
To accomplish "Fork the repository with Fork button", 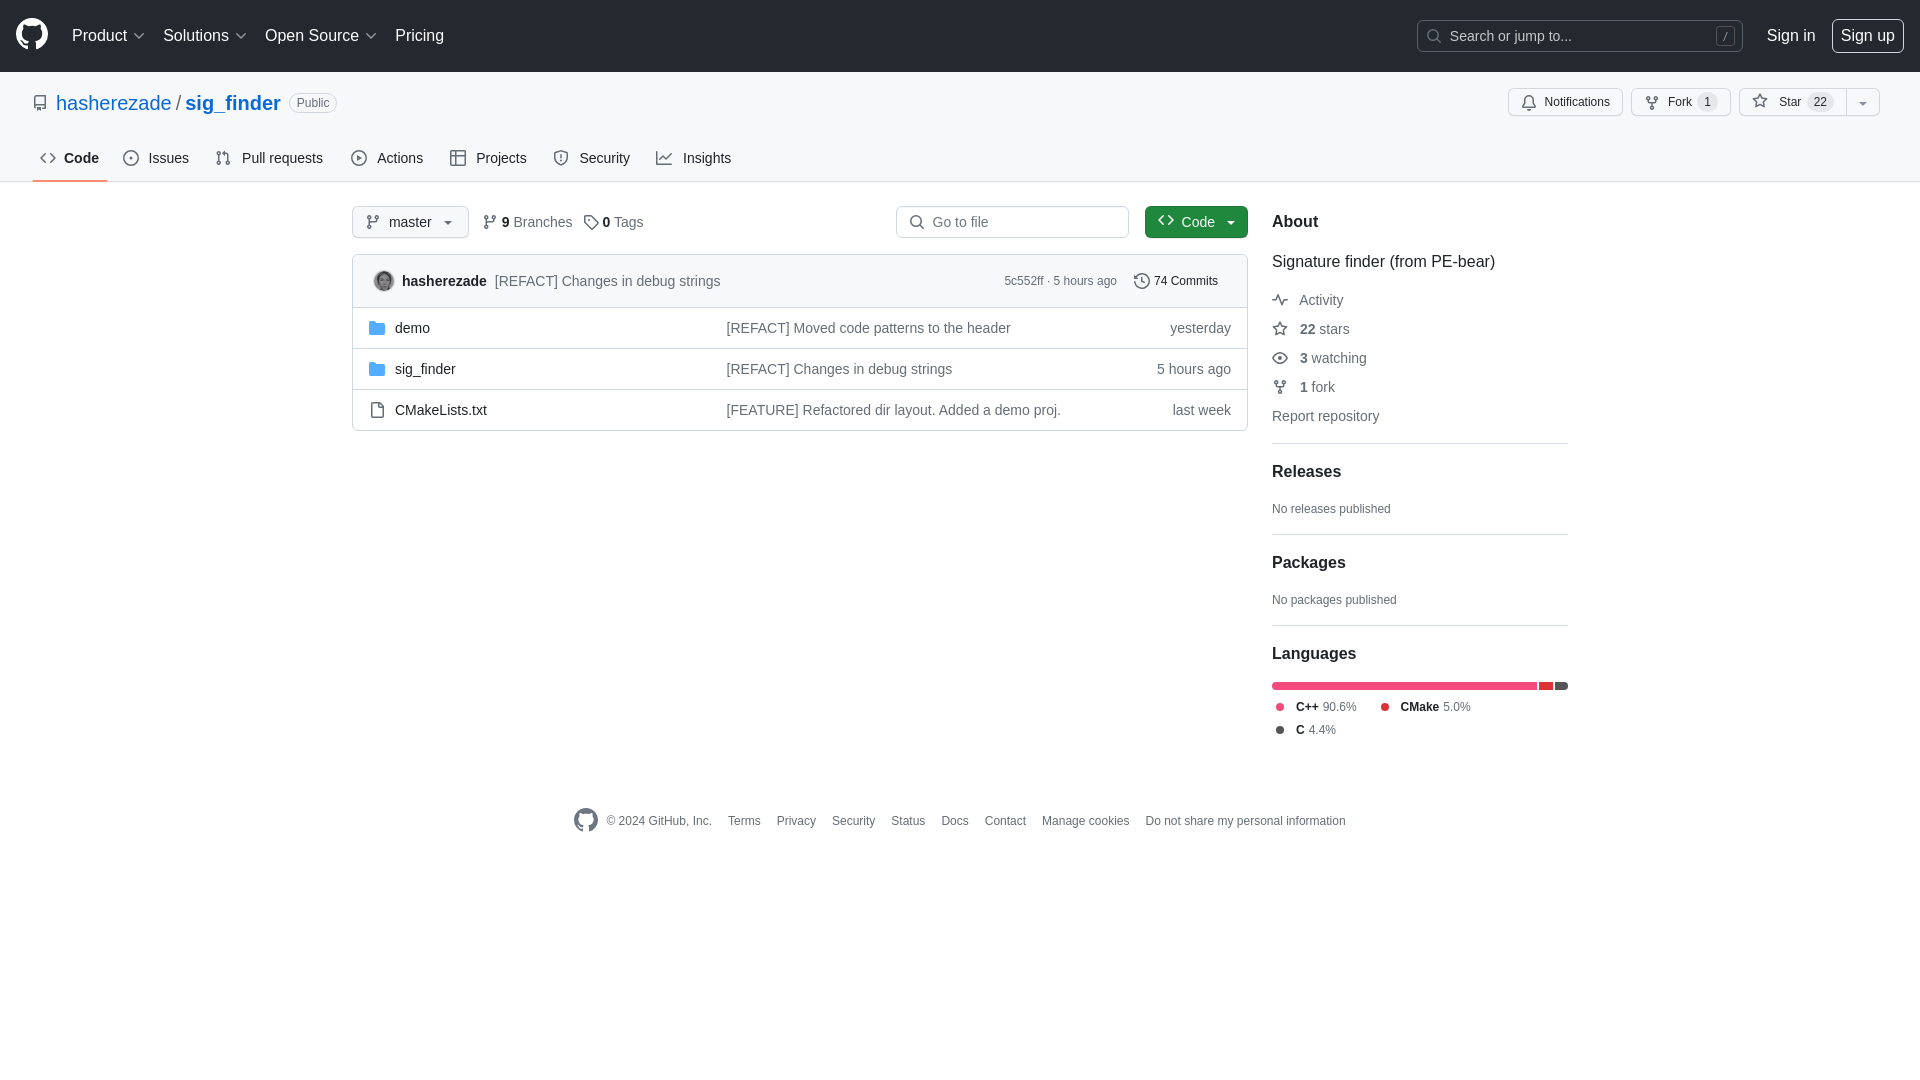I will [x=1681, y=102].
